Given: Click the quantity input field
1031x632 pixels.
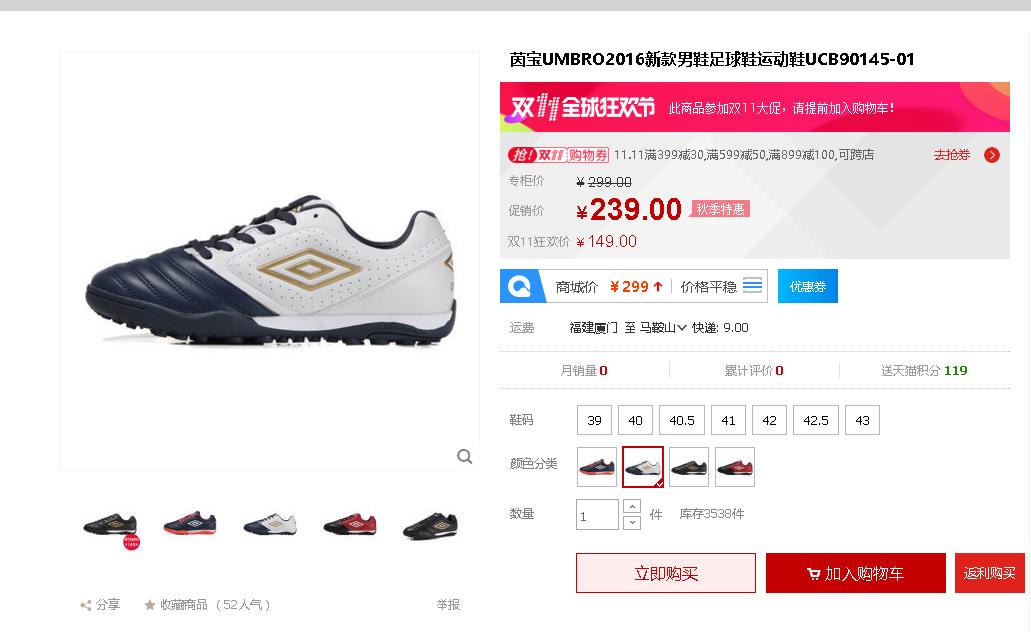Looking at the screenshot, I should pos(597,515).
